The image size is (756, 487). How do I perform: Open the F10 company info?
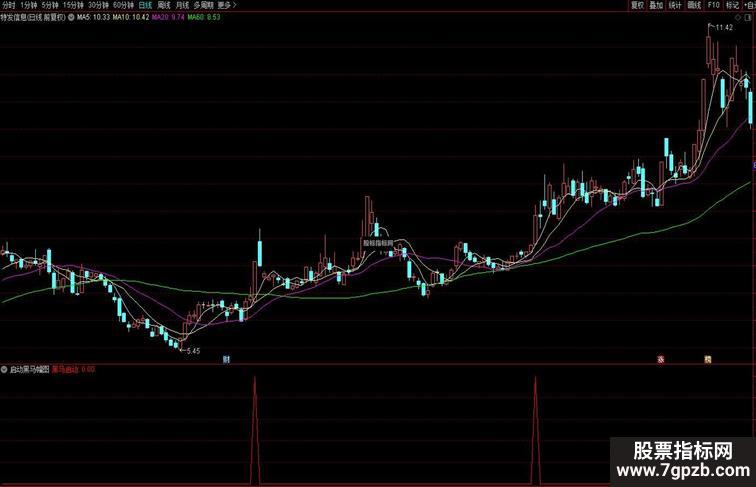[714, 5]
